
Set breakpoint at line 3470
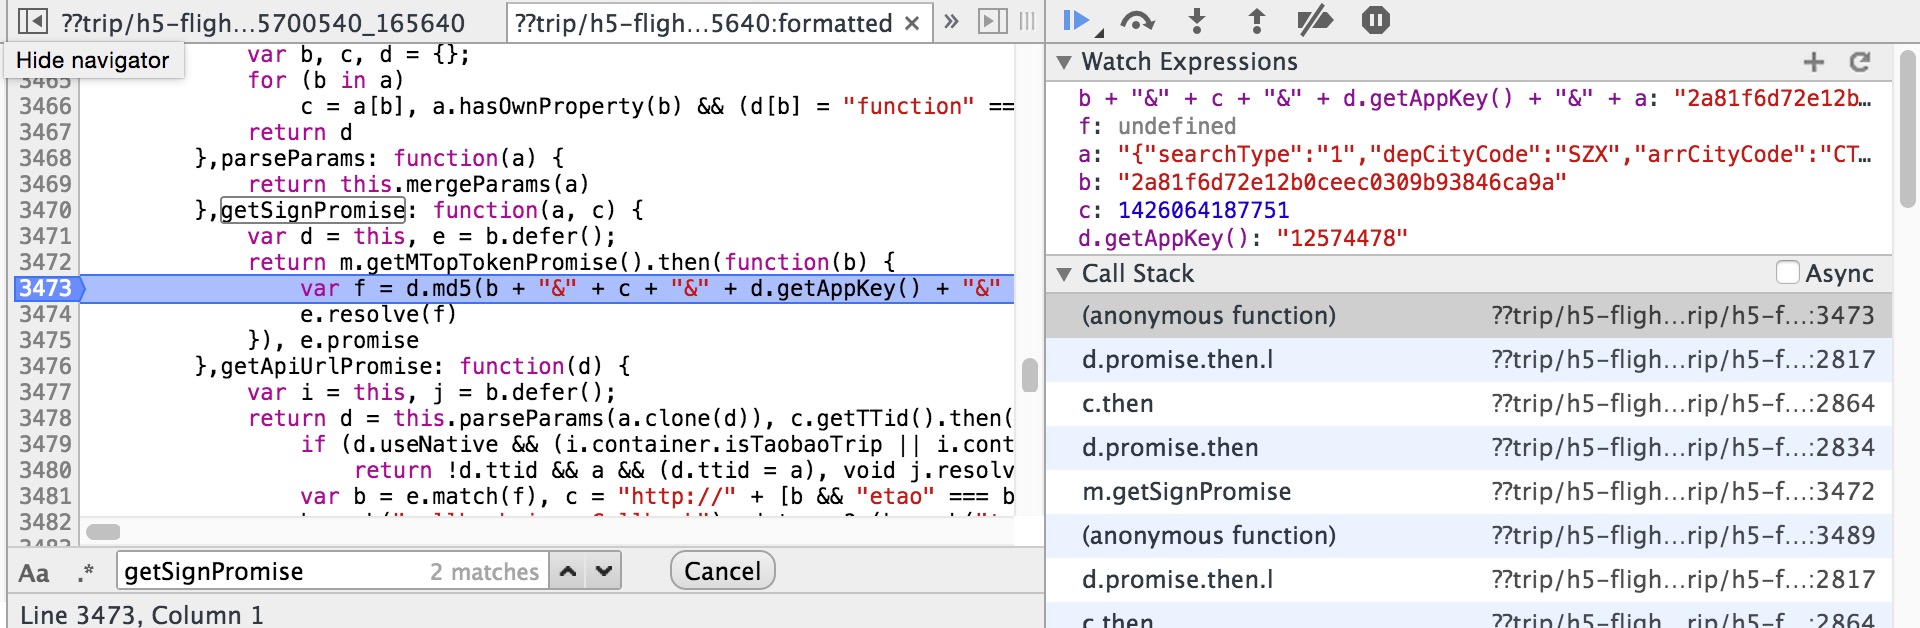click(x=46, y=210)
